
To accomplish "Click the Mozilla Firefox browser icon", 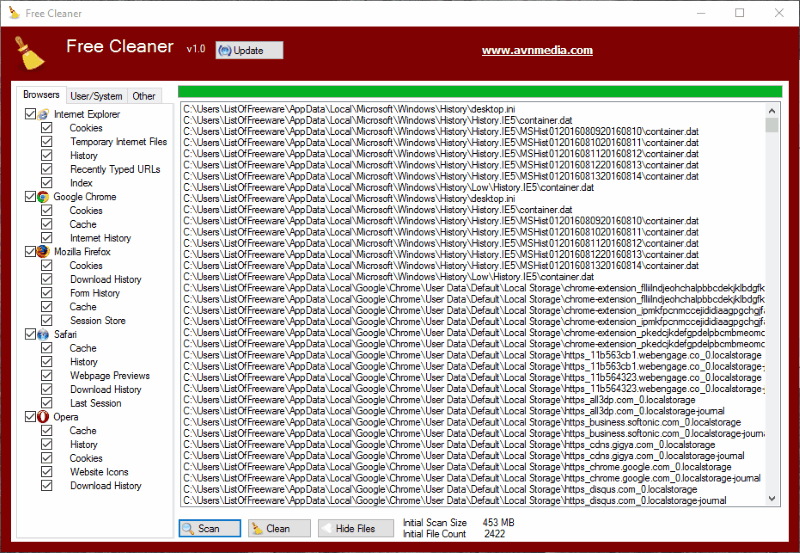I will click(43, 252).
